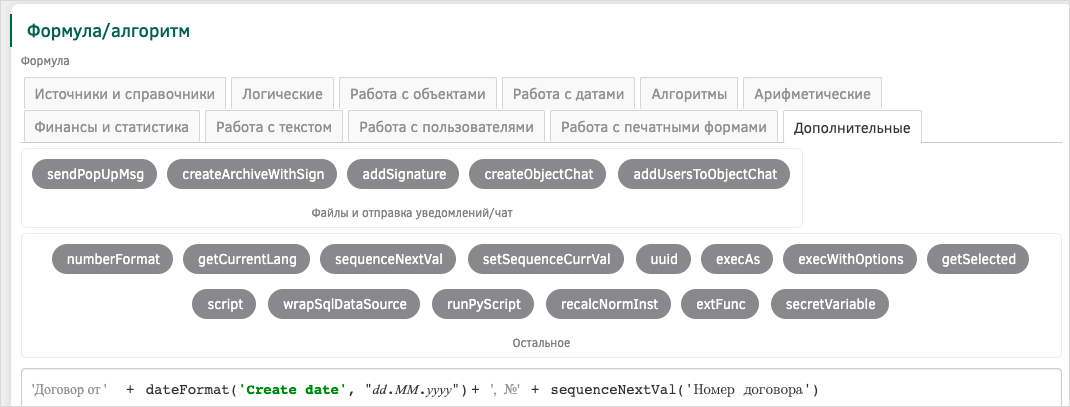Click the Файлы и отправка уведомлений/чат label
This screenshot has width=1070, height=407.
(412, 212)
